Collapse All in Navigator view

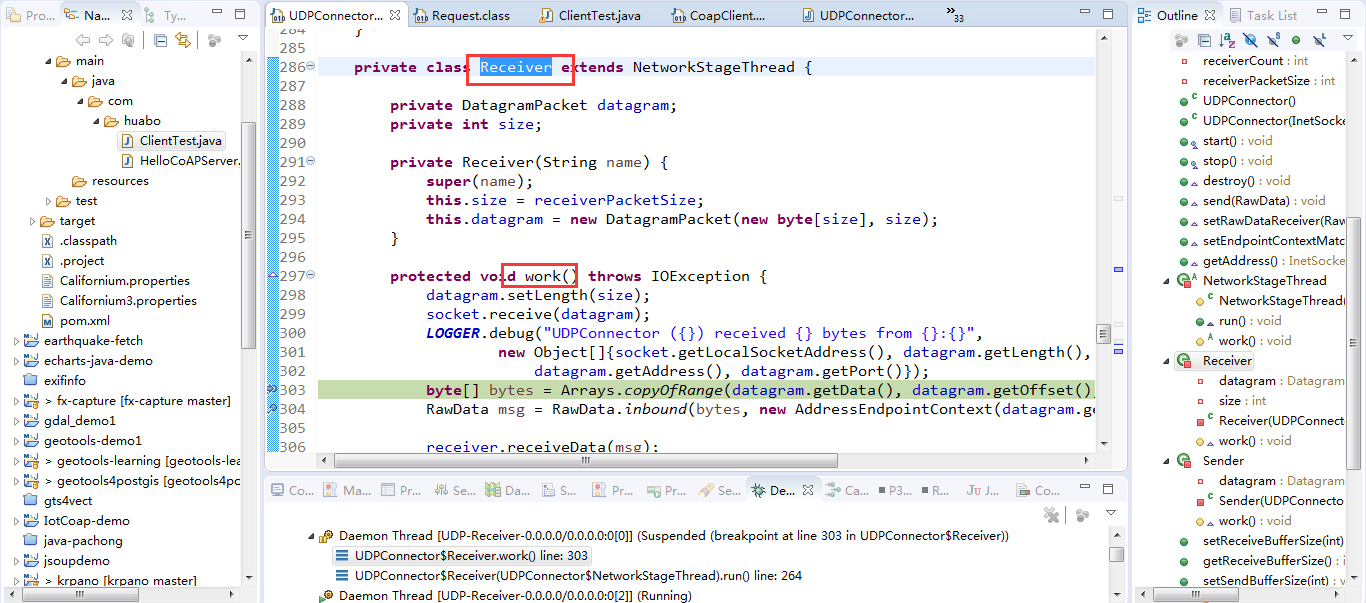(x=160, y=40)
